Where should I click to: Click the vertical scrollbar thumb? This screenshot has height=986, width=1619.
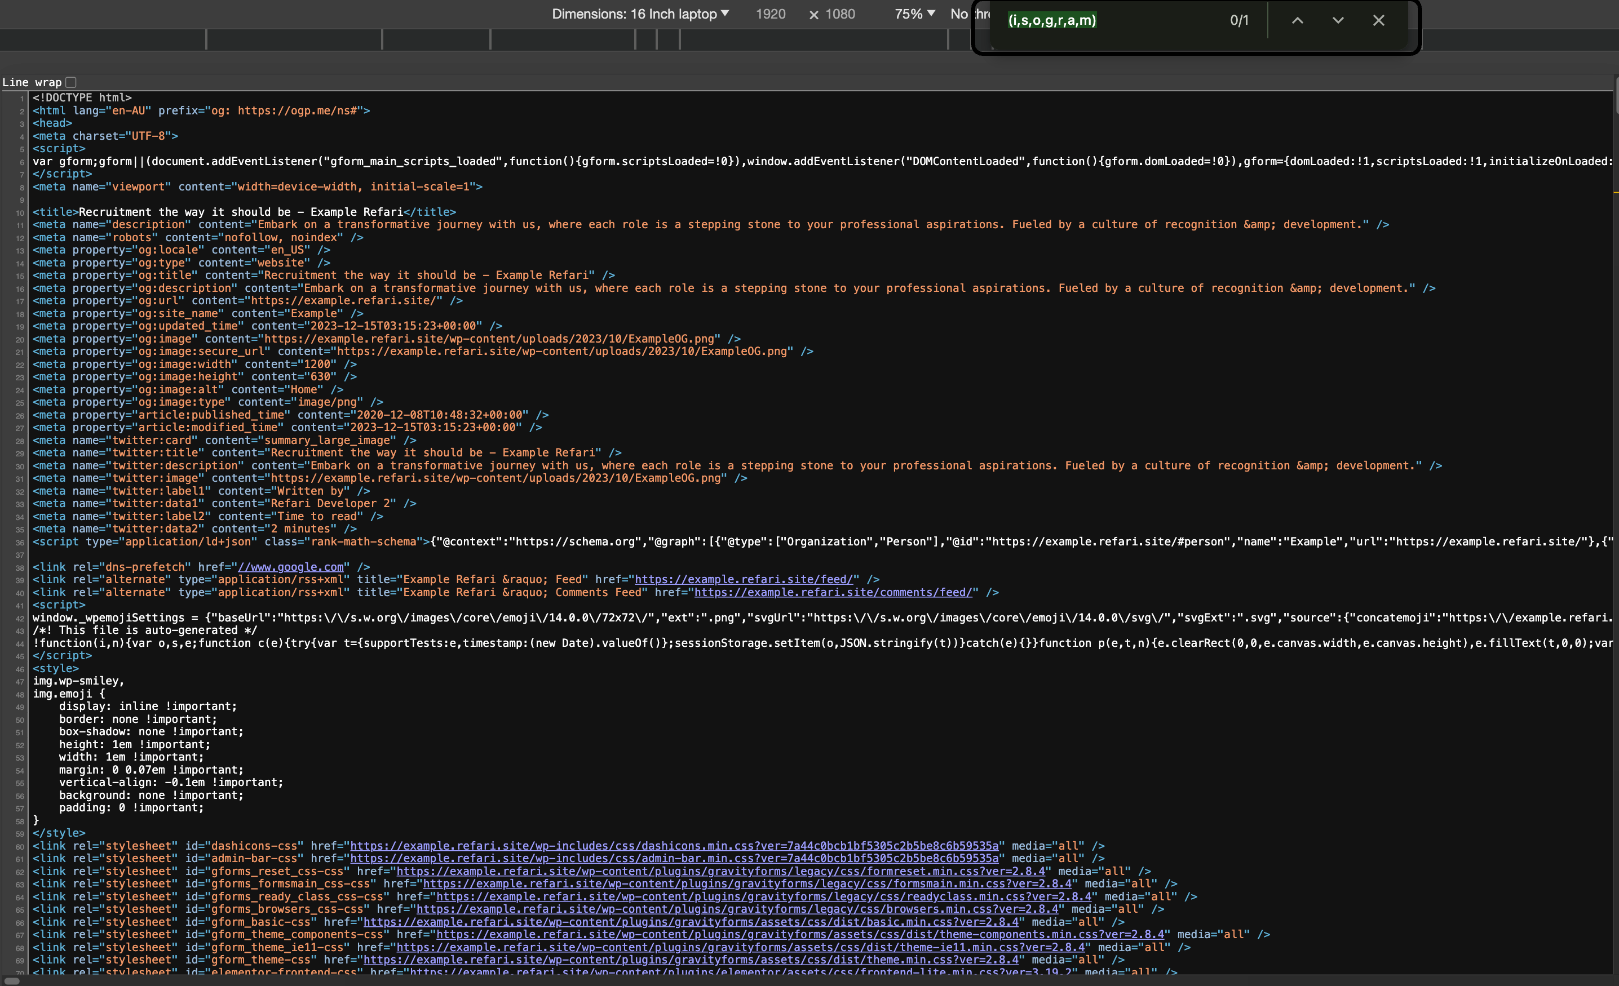tap(1616, 96)
